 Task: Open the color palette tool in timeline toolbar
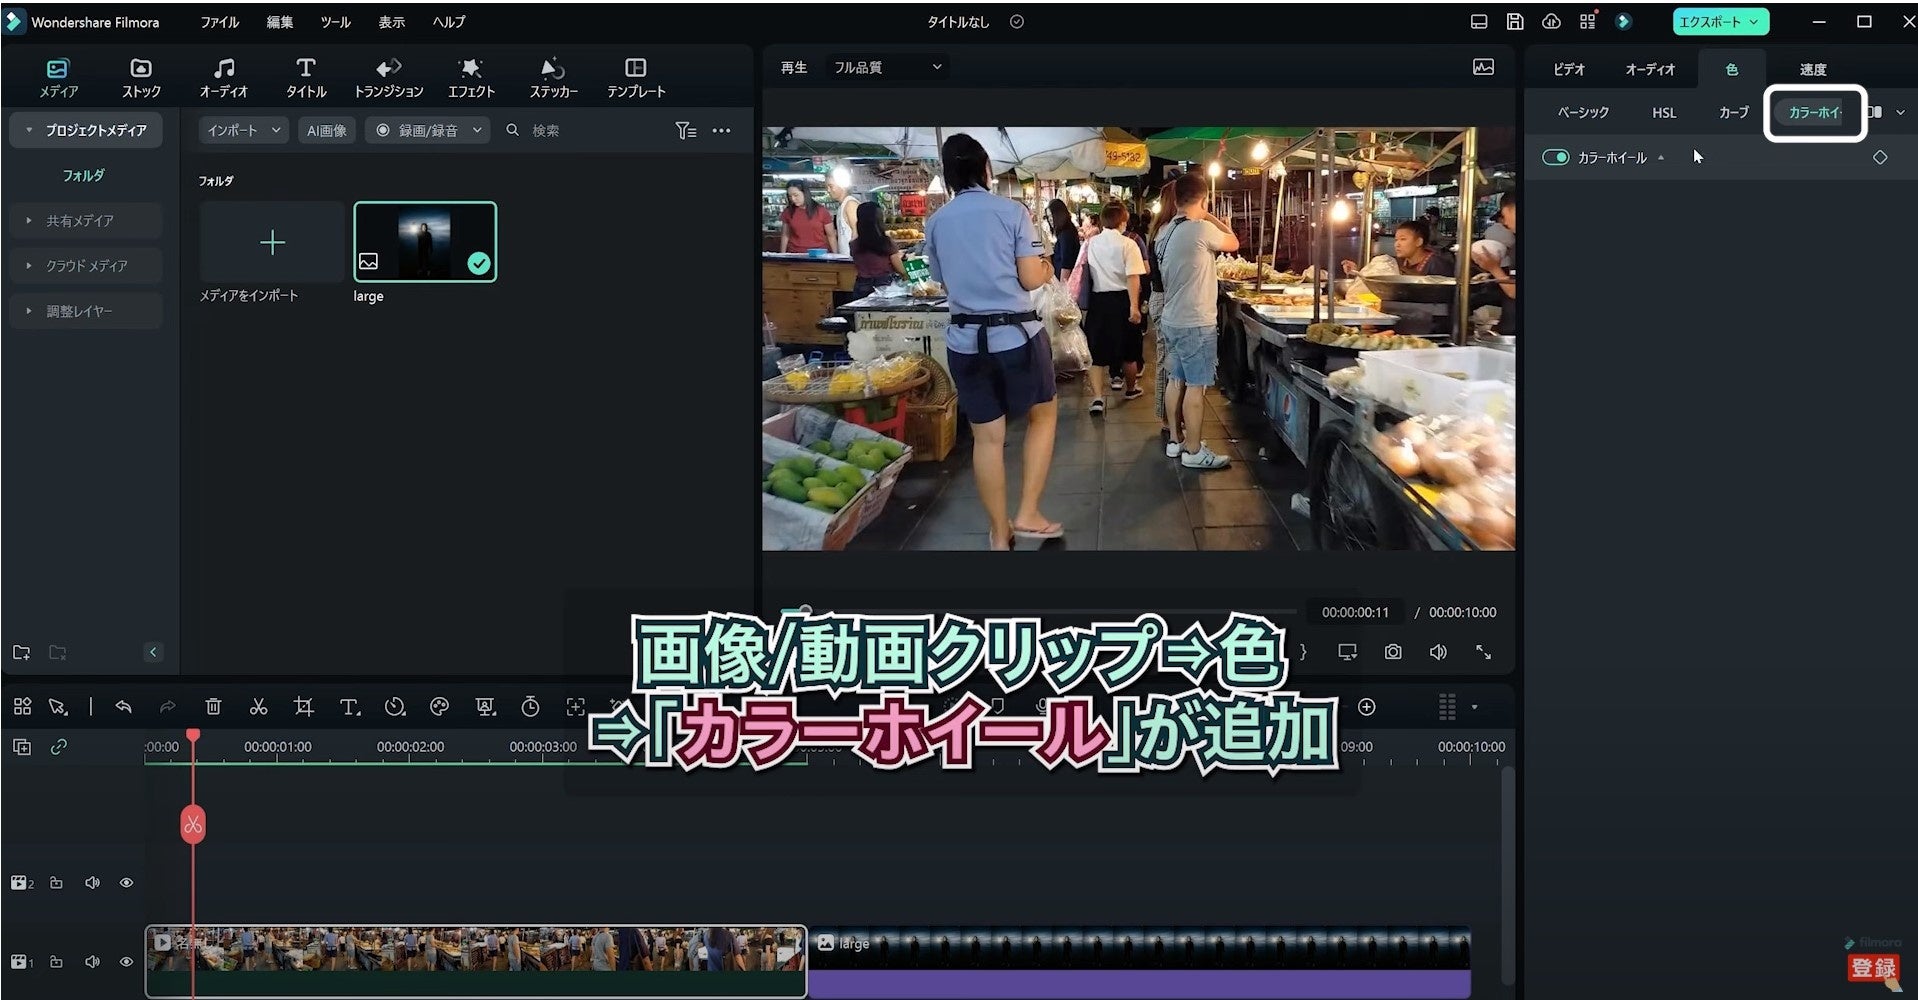(439, 707)
